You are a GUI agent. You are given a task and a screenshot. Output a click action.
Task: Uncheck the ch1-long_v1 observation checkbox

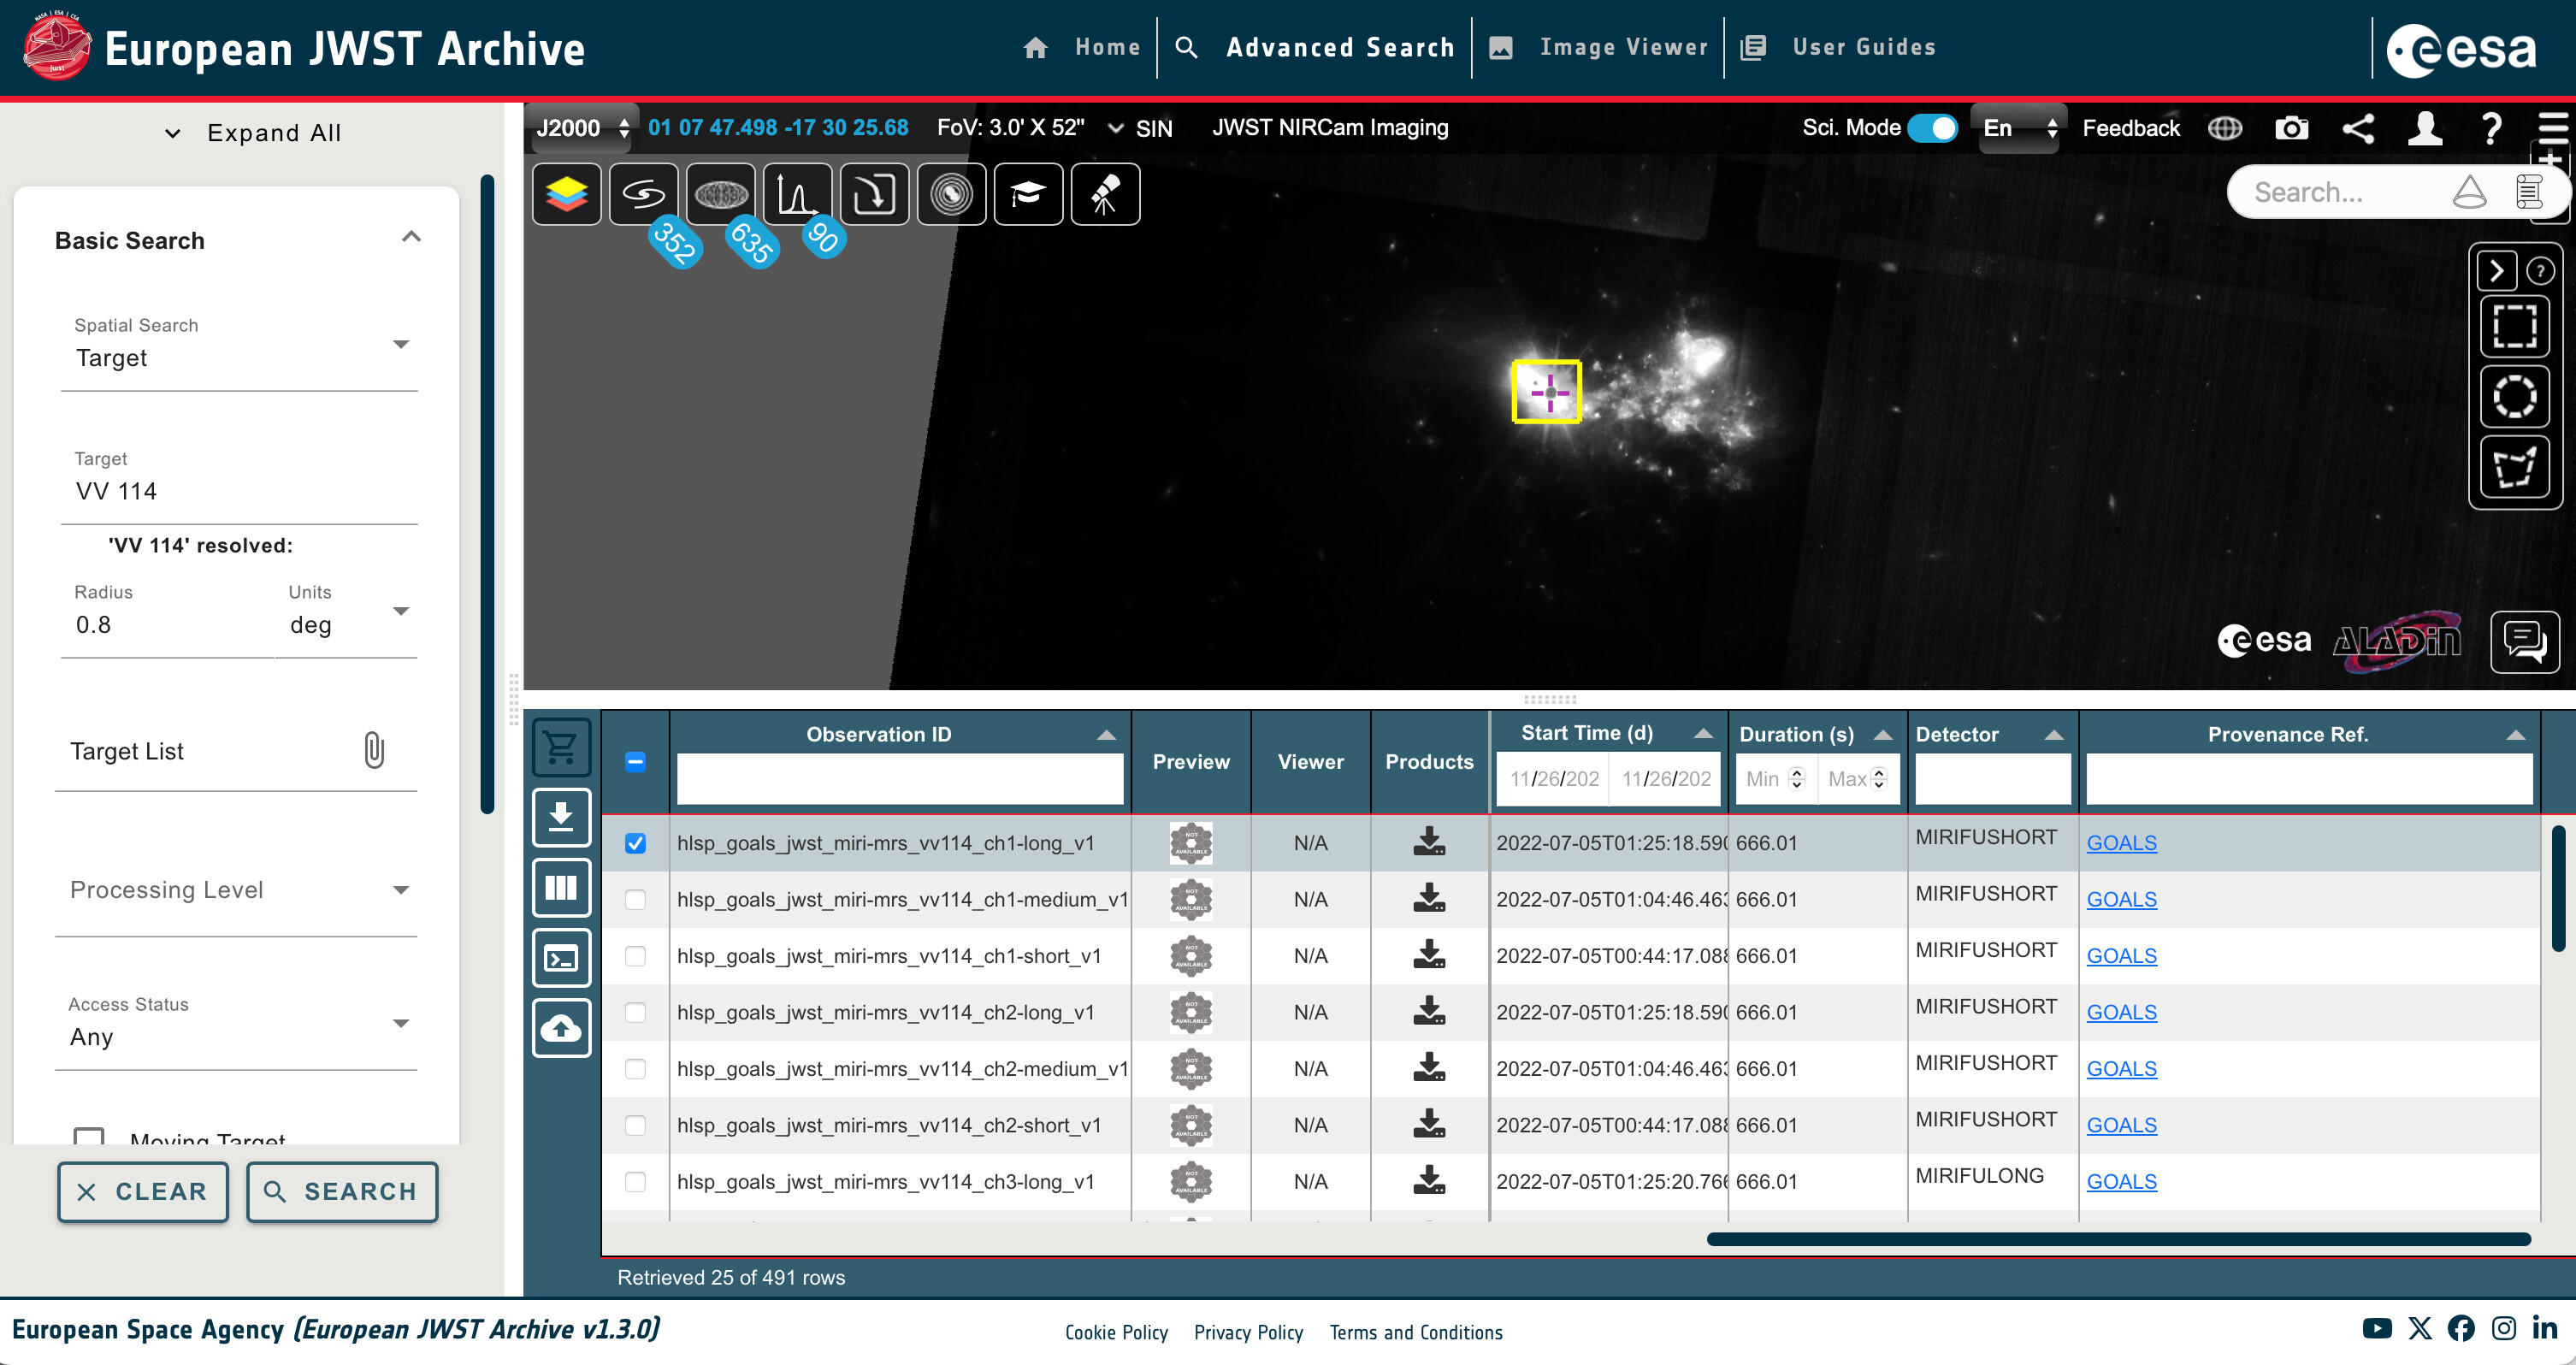click(x=635, y=843)
